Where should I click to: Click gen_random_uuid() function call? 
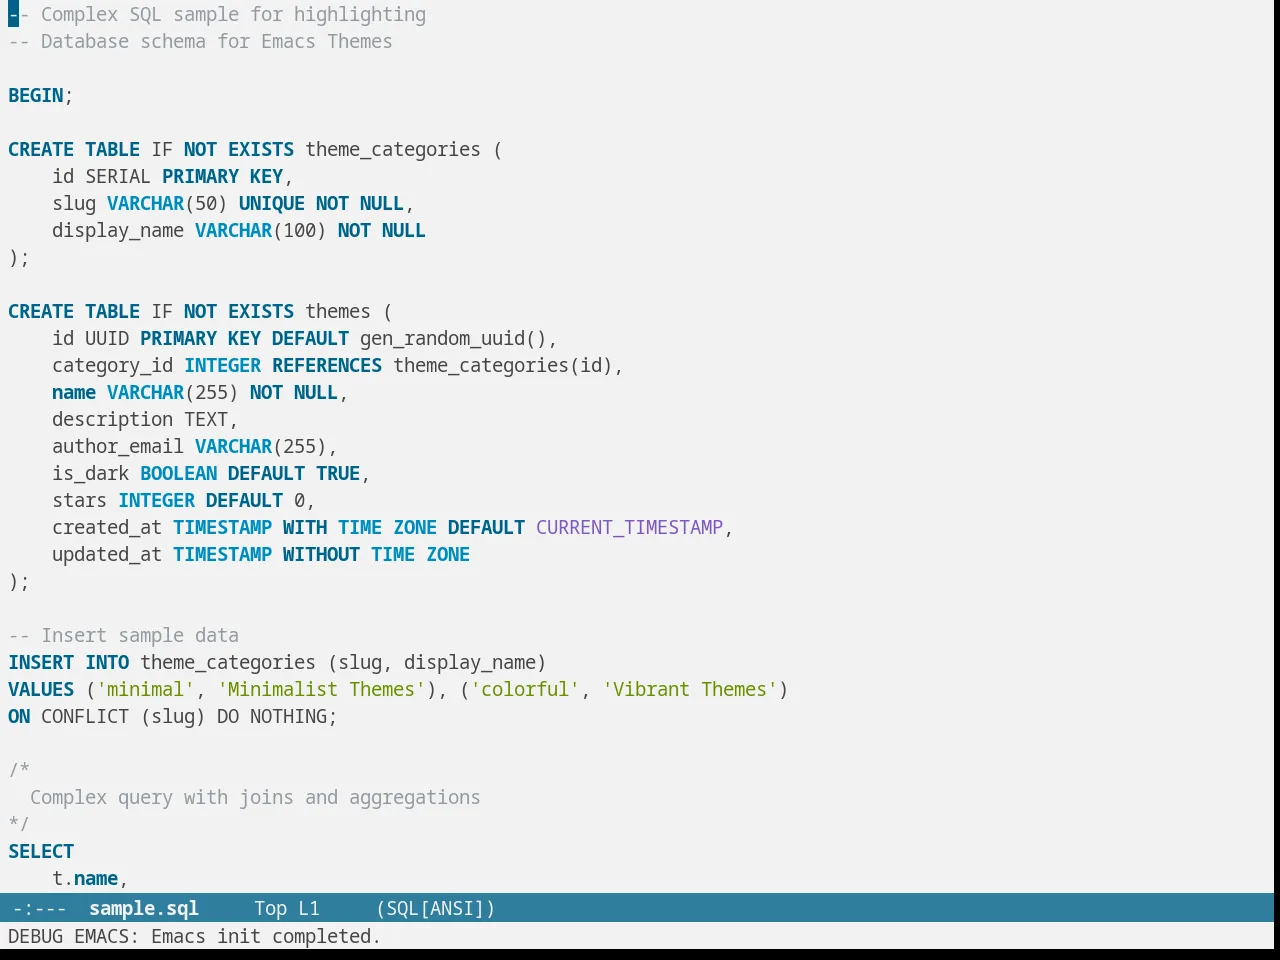(x=453, y=338)
